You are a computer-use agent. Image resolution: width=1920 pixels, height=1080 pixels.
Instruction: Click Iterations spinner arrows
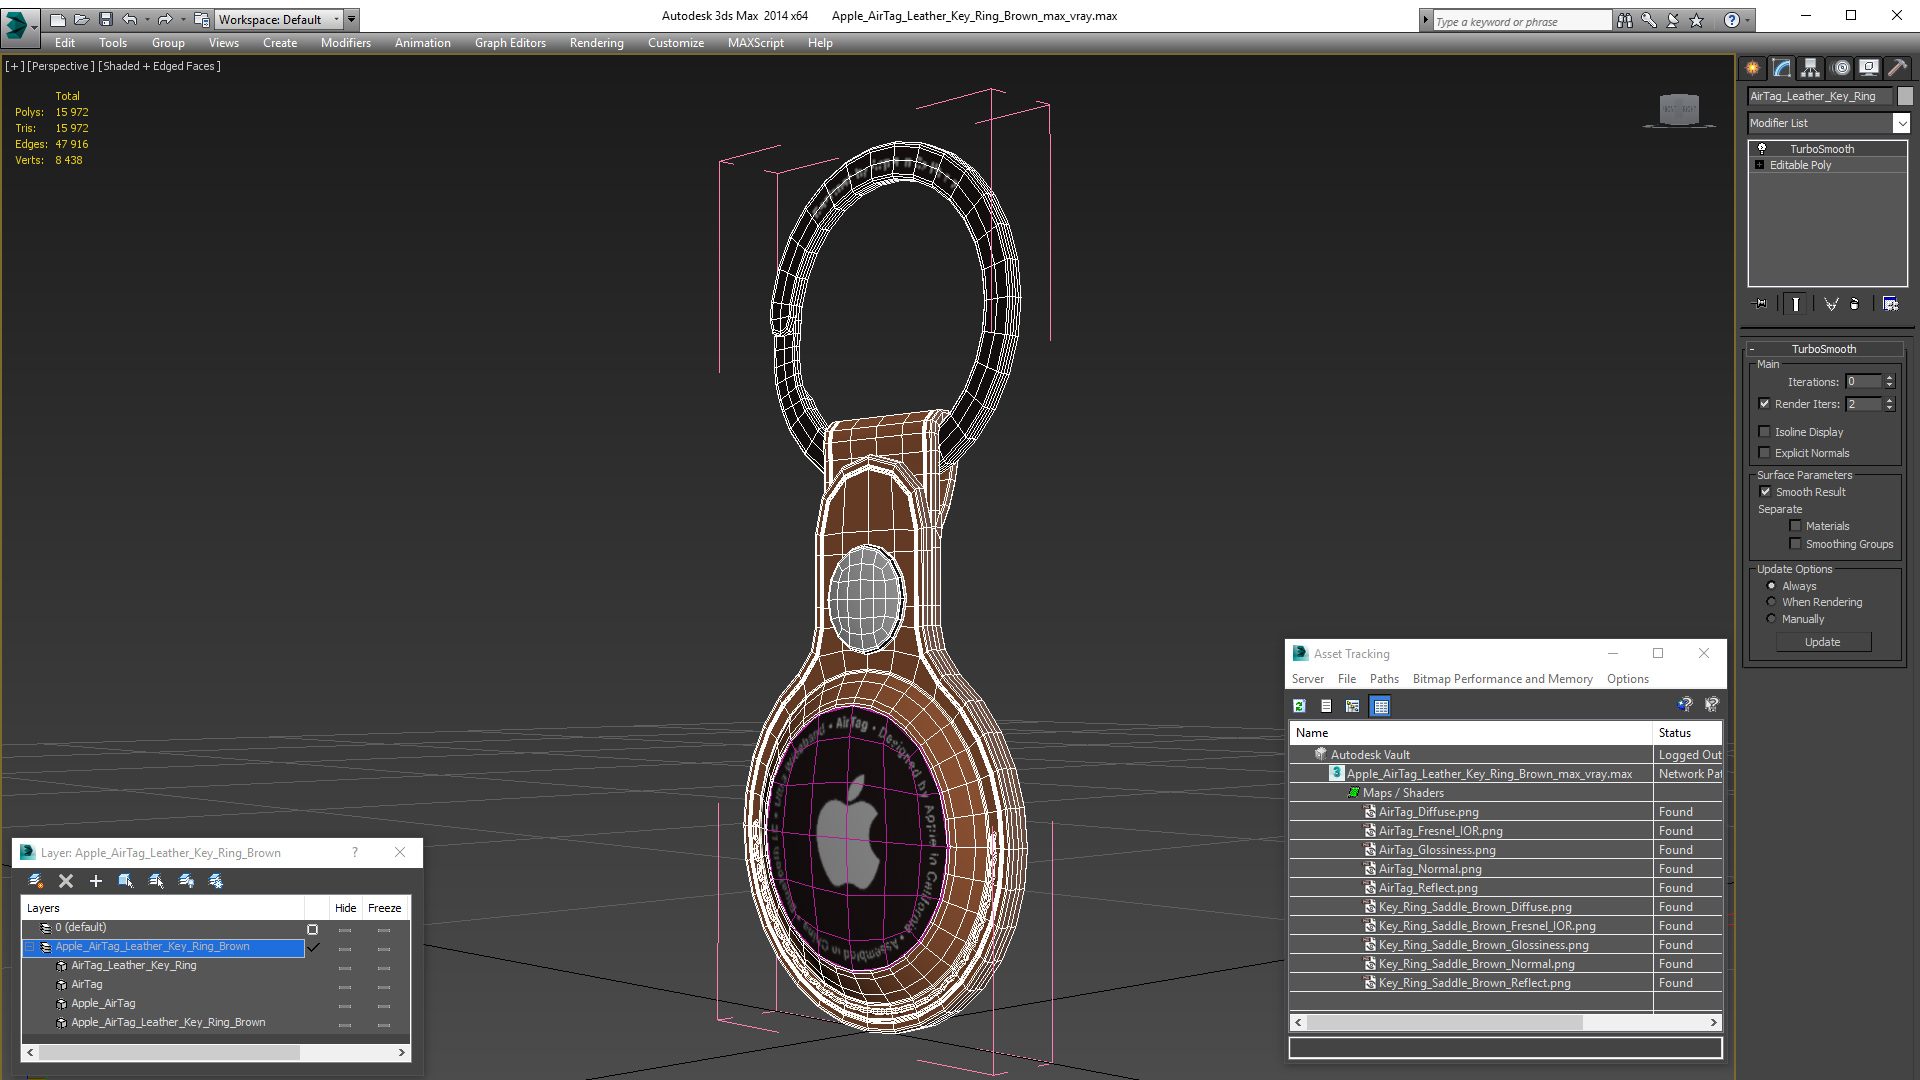pos(1889,382)
